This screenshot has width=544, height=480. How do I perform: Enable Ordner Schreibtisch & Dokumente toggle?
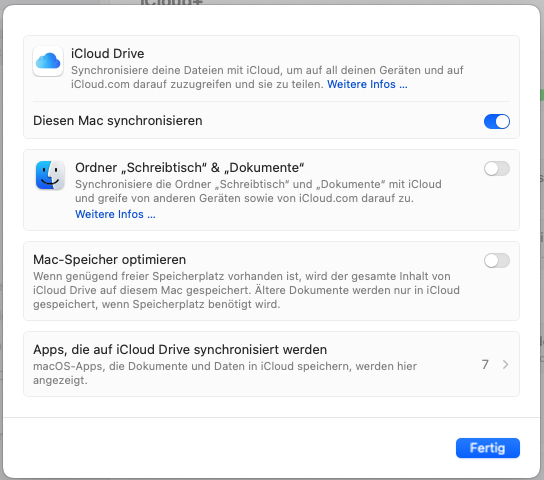(x=497, y=169)
